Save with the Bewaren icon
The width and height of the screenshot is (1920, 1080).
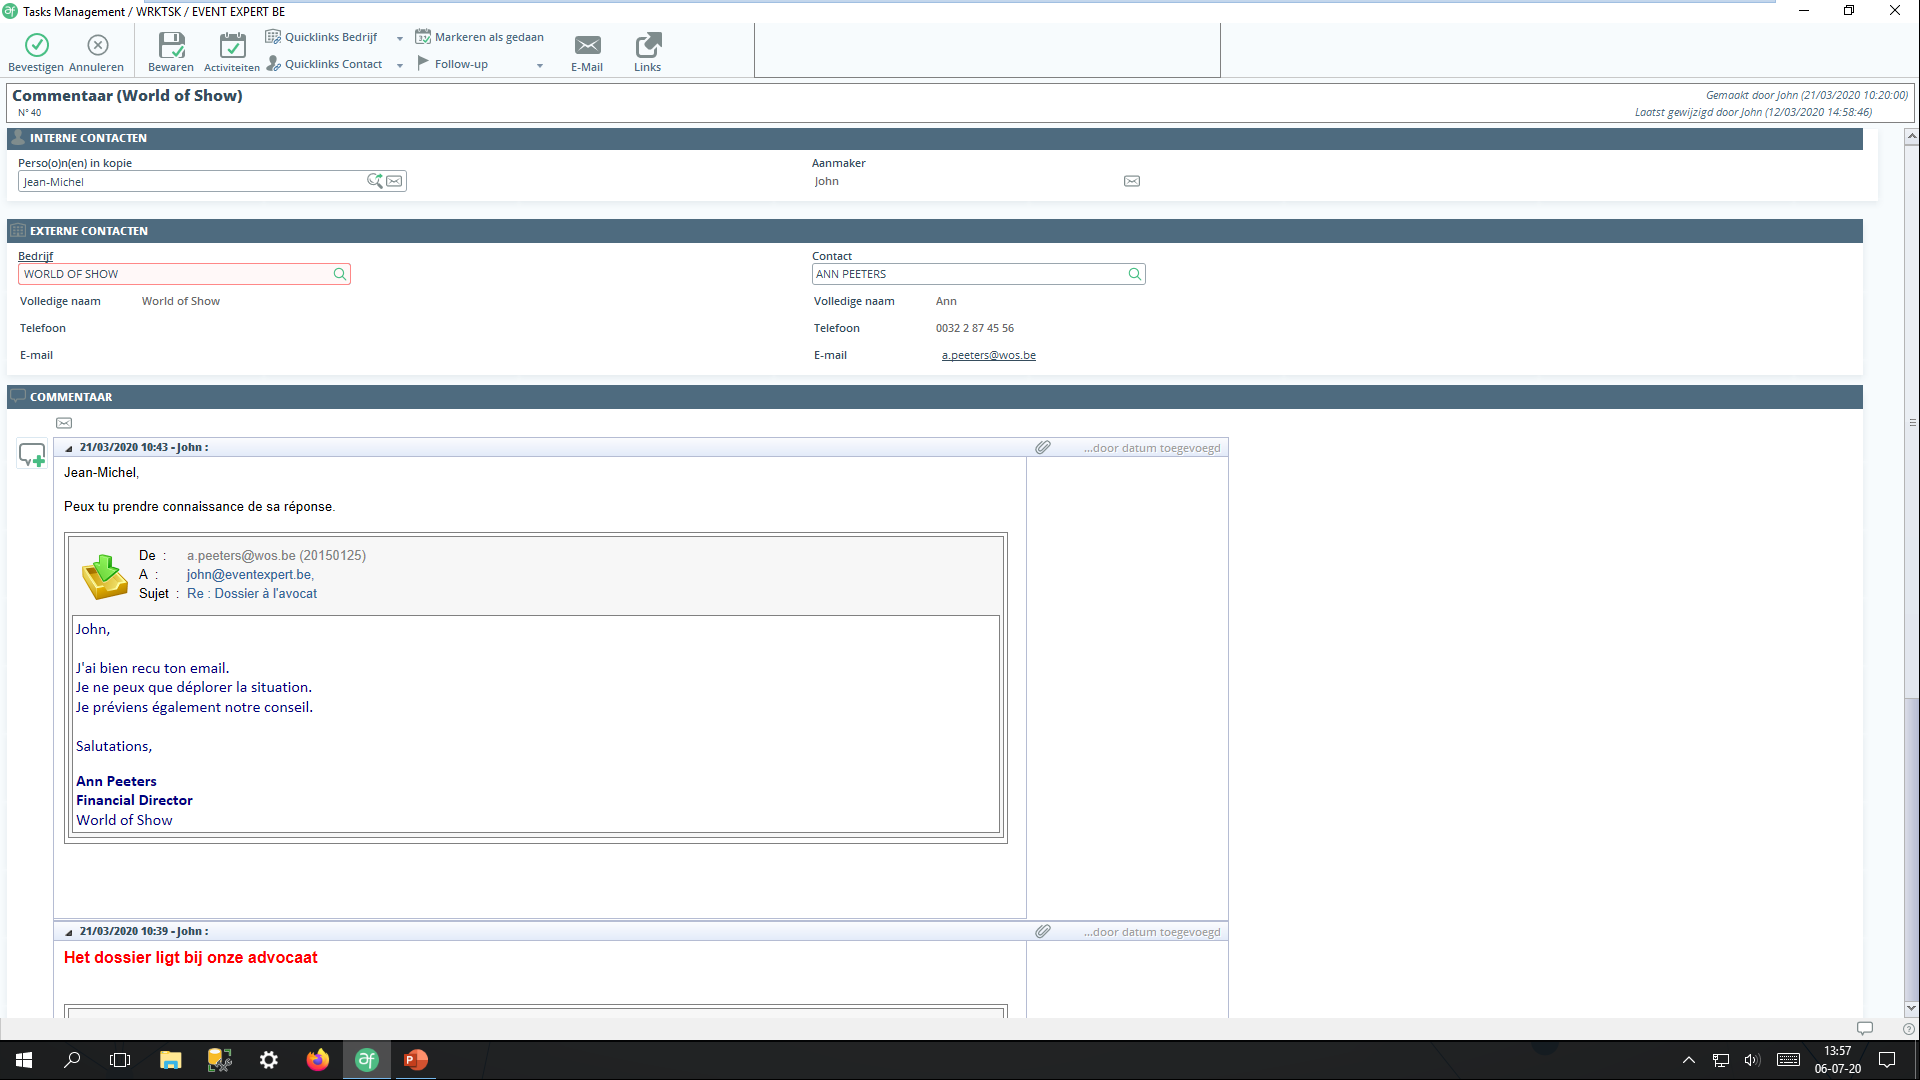point(171,45)
